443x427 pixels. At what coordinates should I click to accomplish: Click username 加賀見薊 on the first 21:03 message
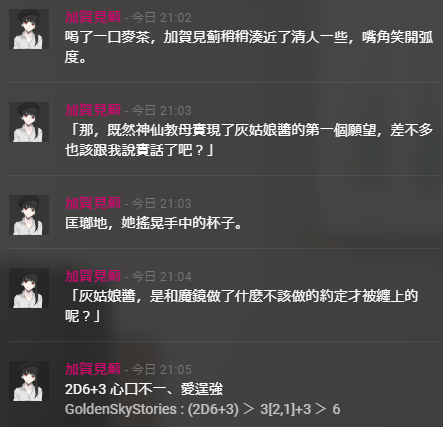click(x=93, y=110)
